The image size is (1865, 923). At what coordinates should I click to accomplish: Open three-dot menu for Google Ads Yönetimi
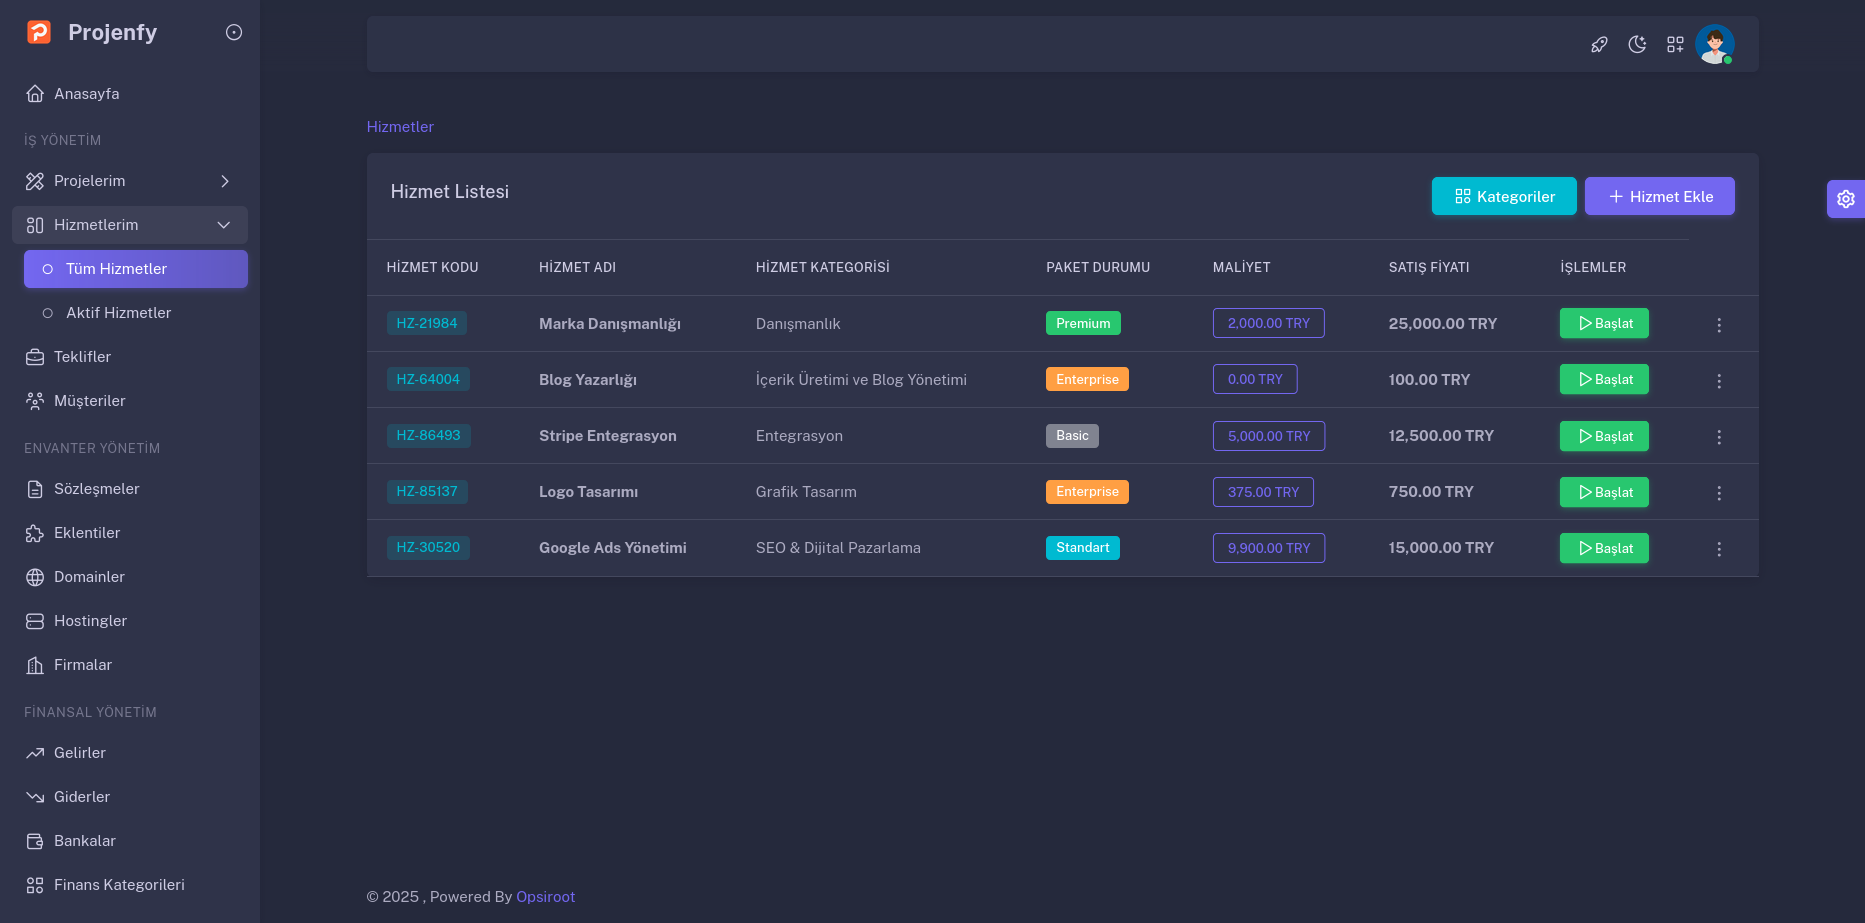pyautogui.click(x=1718, y=549)
